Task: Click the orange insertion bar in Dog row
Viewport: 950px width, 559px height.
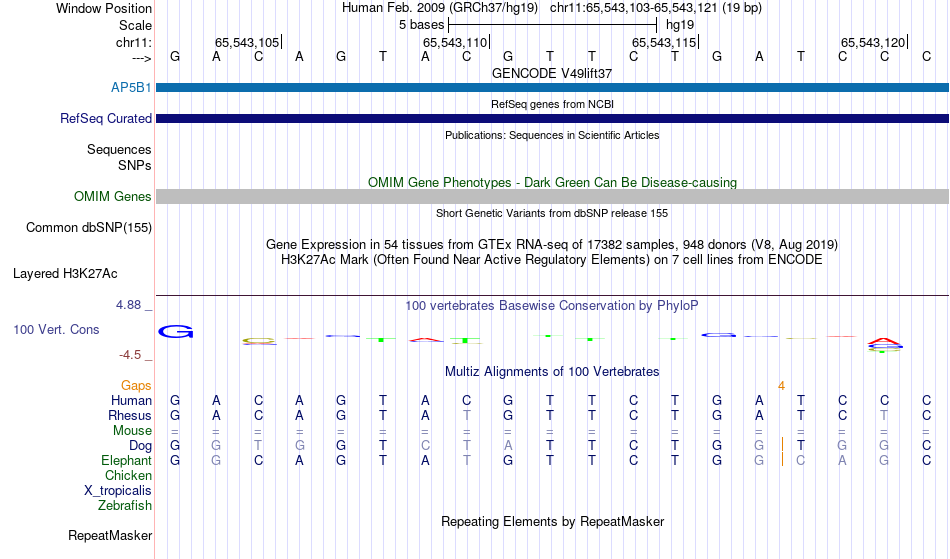Action: [782, 446]
